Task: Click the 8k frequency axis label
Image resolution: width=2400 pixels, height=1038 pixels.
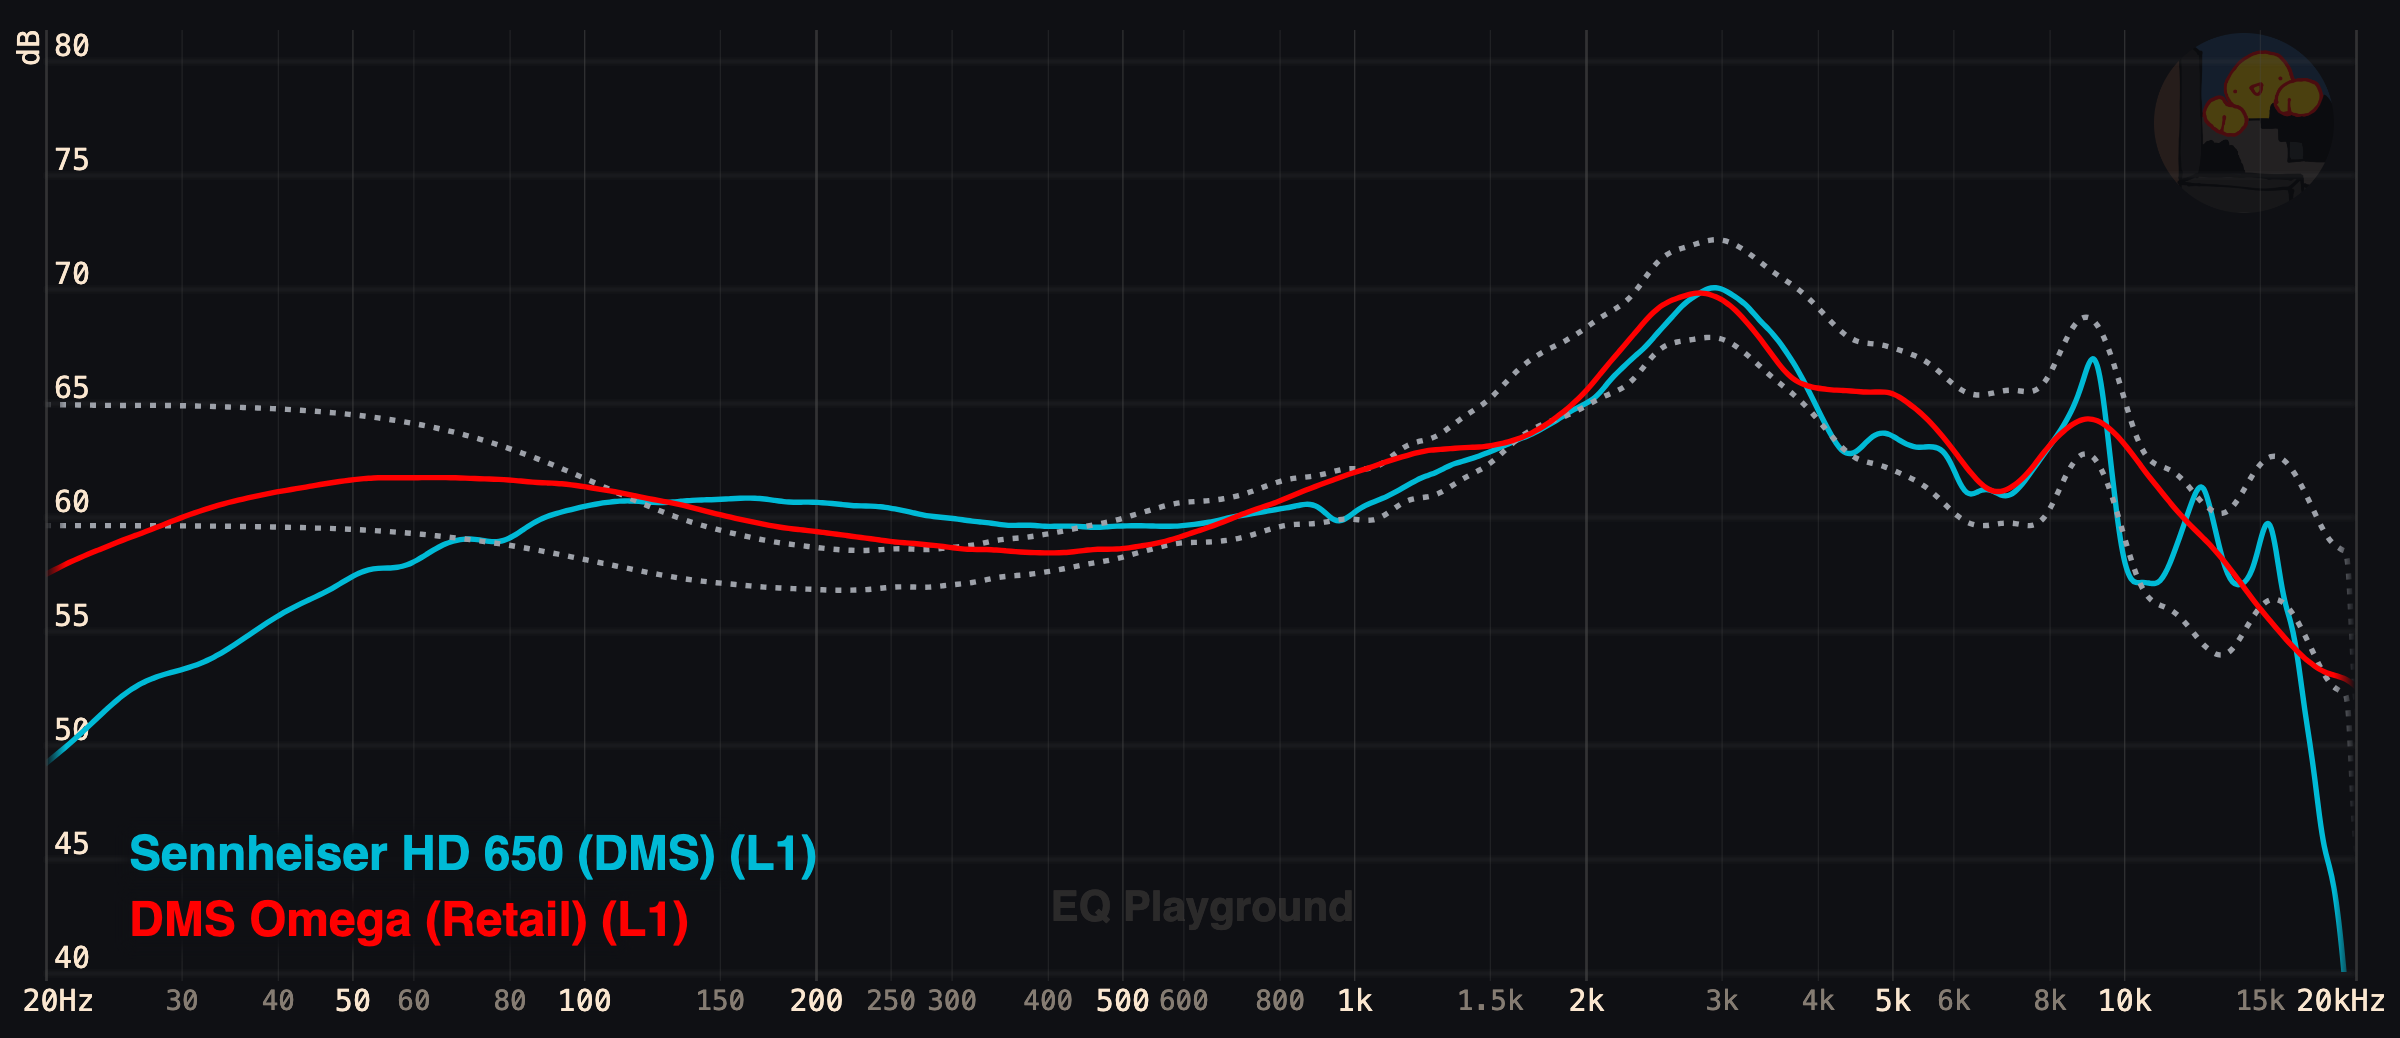Action: click(2050, 1001)
